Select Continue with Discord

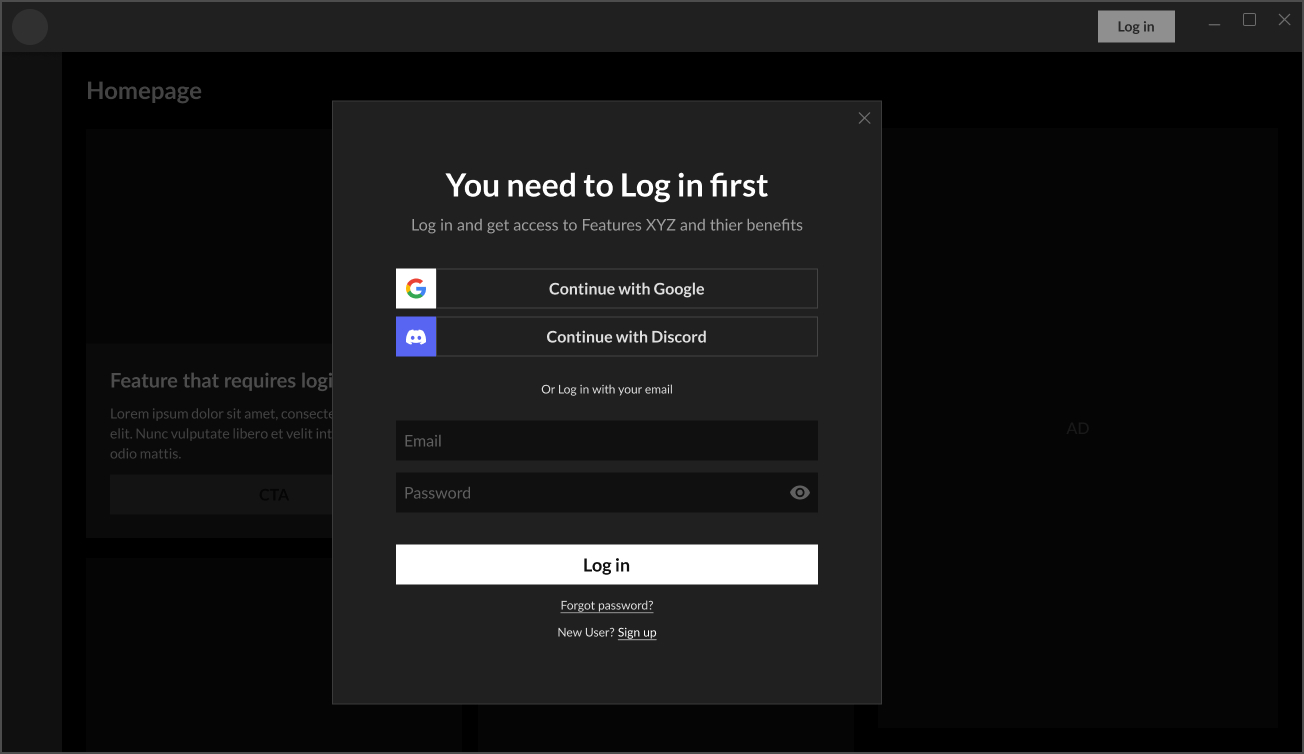point(626,336)
